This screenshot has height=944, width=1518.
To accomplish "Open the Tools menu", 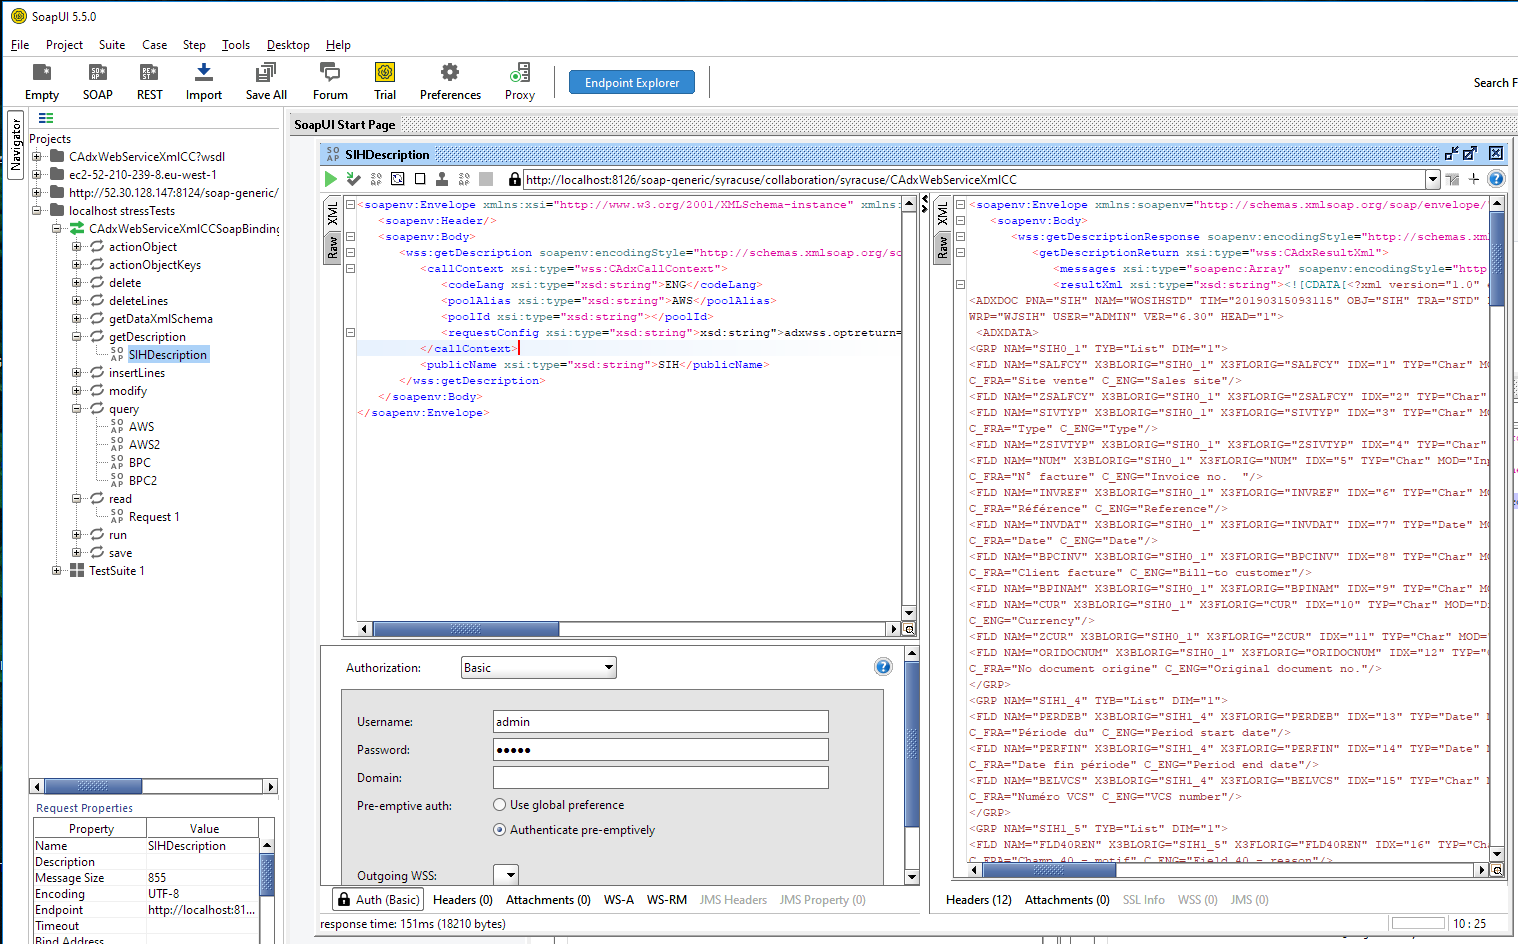I will [x=235, y=45].
